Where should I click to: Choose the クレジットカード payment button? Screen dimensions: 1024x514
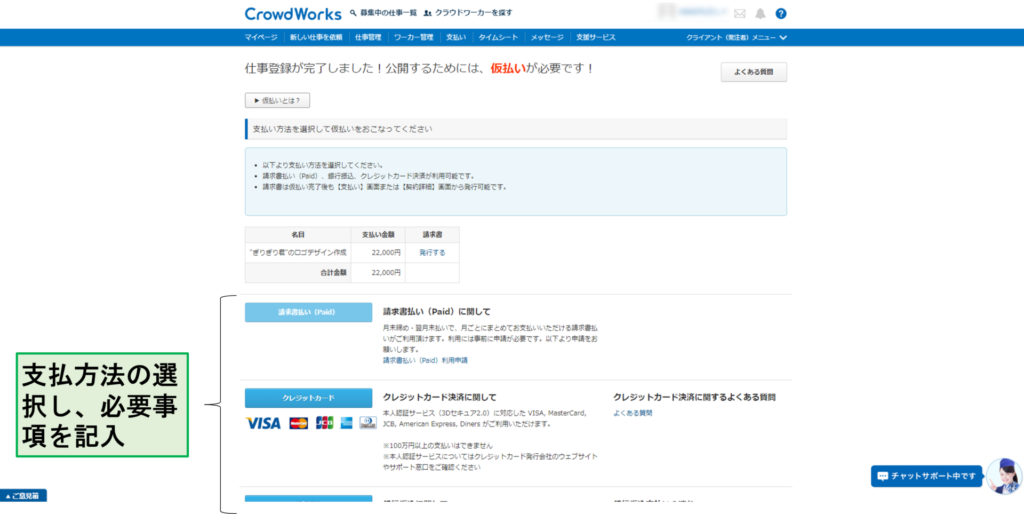(x=308, y=398)
